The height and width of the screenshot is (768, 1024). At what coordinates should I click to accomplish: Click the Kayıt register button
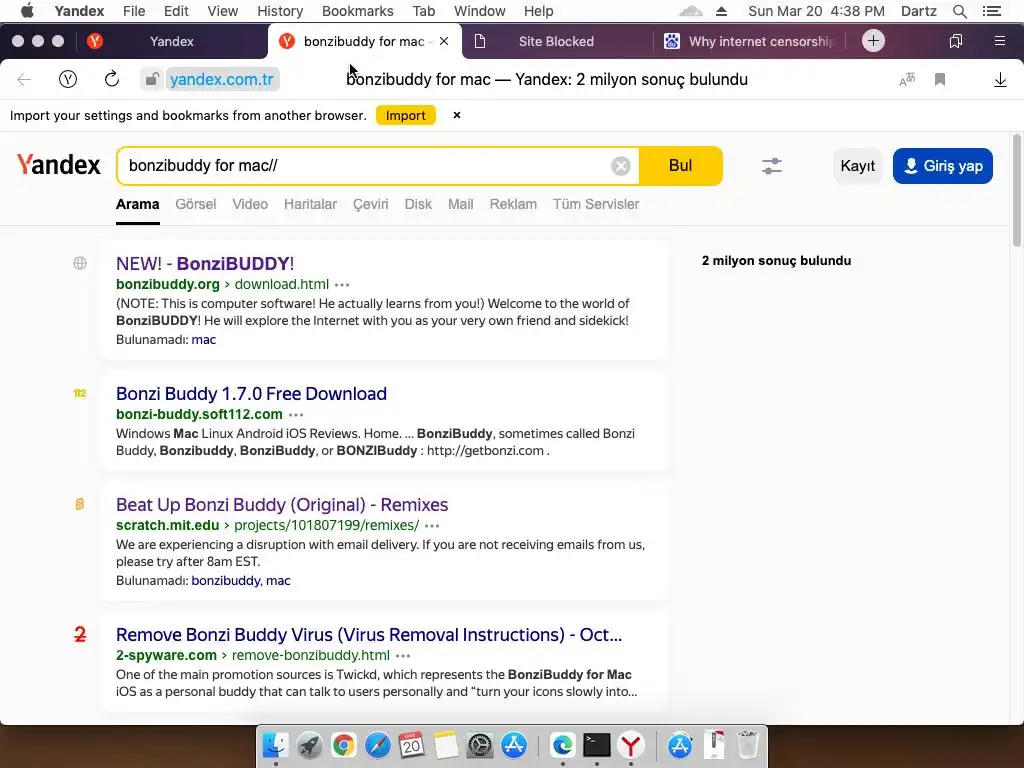(857, 166)
